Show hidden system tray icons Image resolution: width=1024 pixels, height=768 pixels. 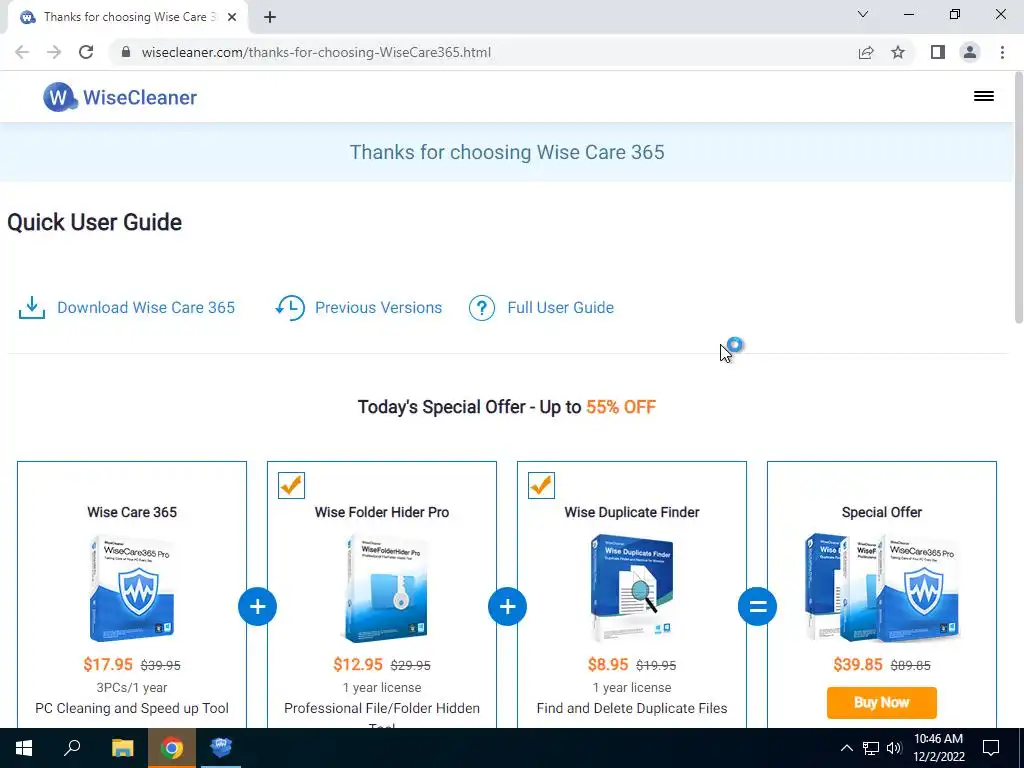pos(846,748)
